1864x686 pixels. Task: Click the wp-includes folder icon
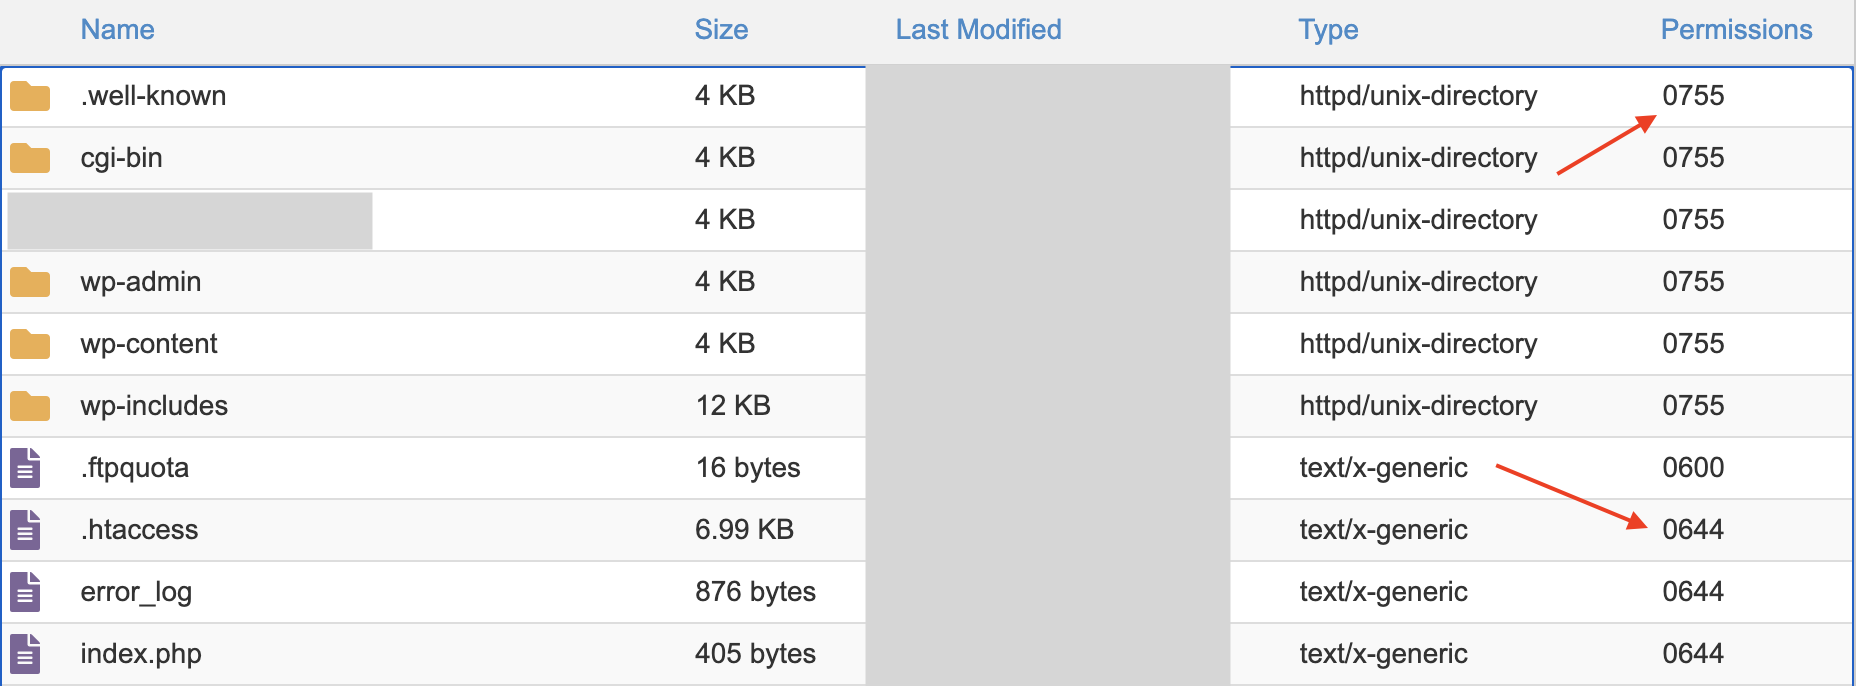[x=29, y=405]
